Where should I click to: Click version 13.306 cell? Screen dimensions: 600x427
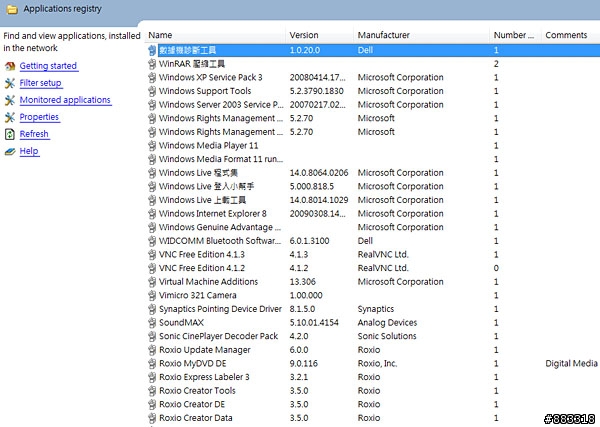[x=303, y=282]
